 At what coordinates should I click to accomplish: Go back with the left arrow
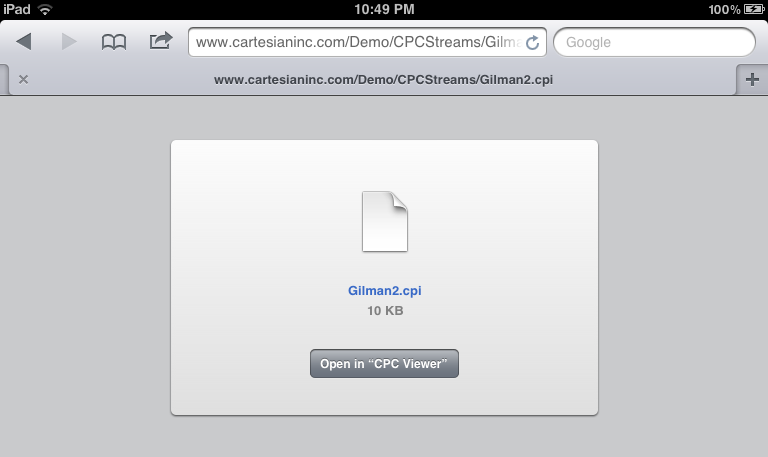pyautogui.click(x=24, y=42)
